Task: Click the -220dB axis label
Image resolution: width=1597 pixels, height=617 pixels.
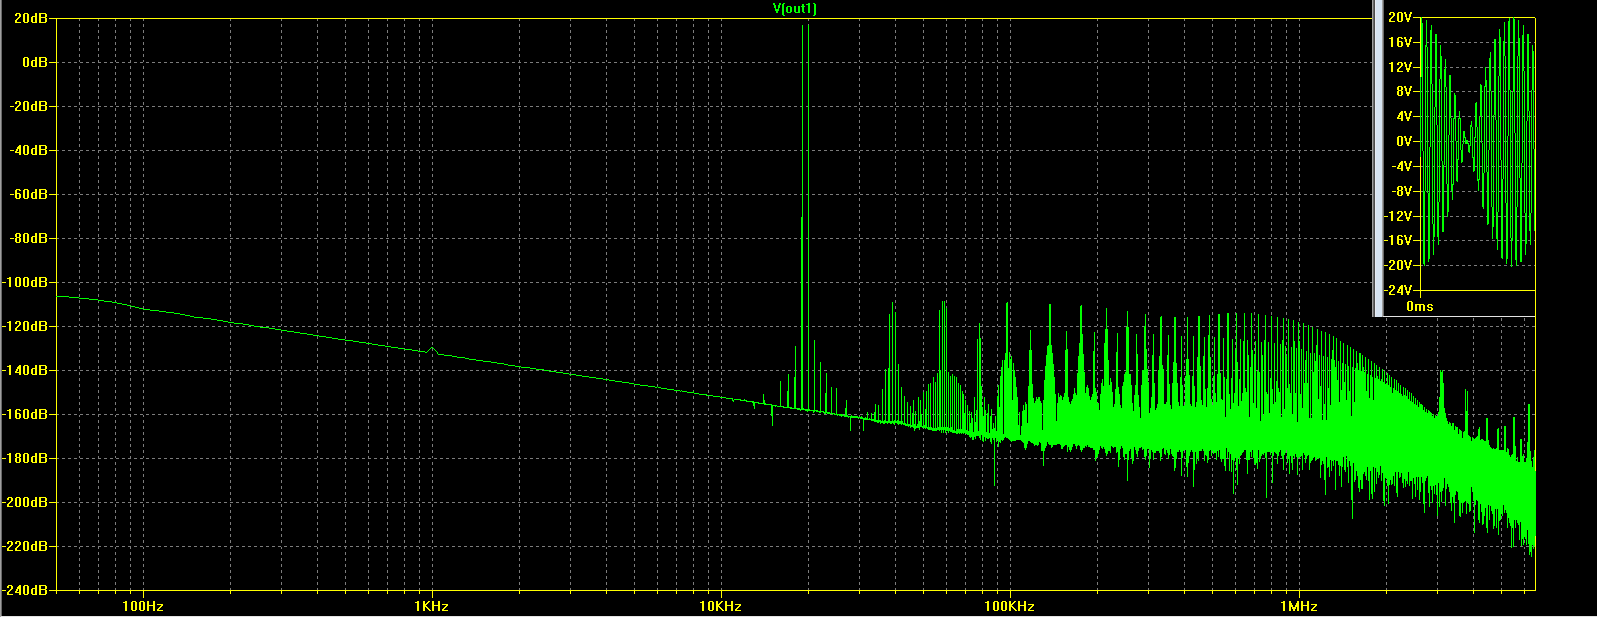Action: 26,546
